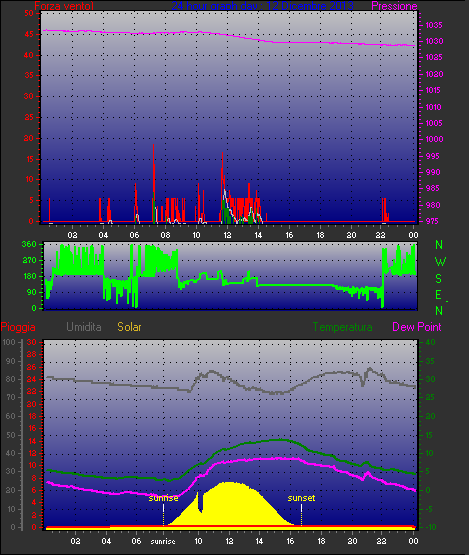Click the Umidita legend label
469x555 pixels.
coord(84,327)
